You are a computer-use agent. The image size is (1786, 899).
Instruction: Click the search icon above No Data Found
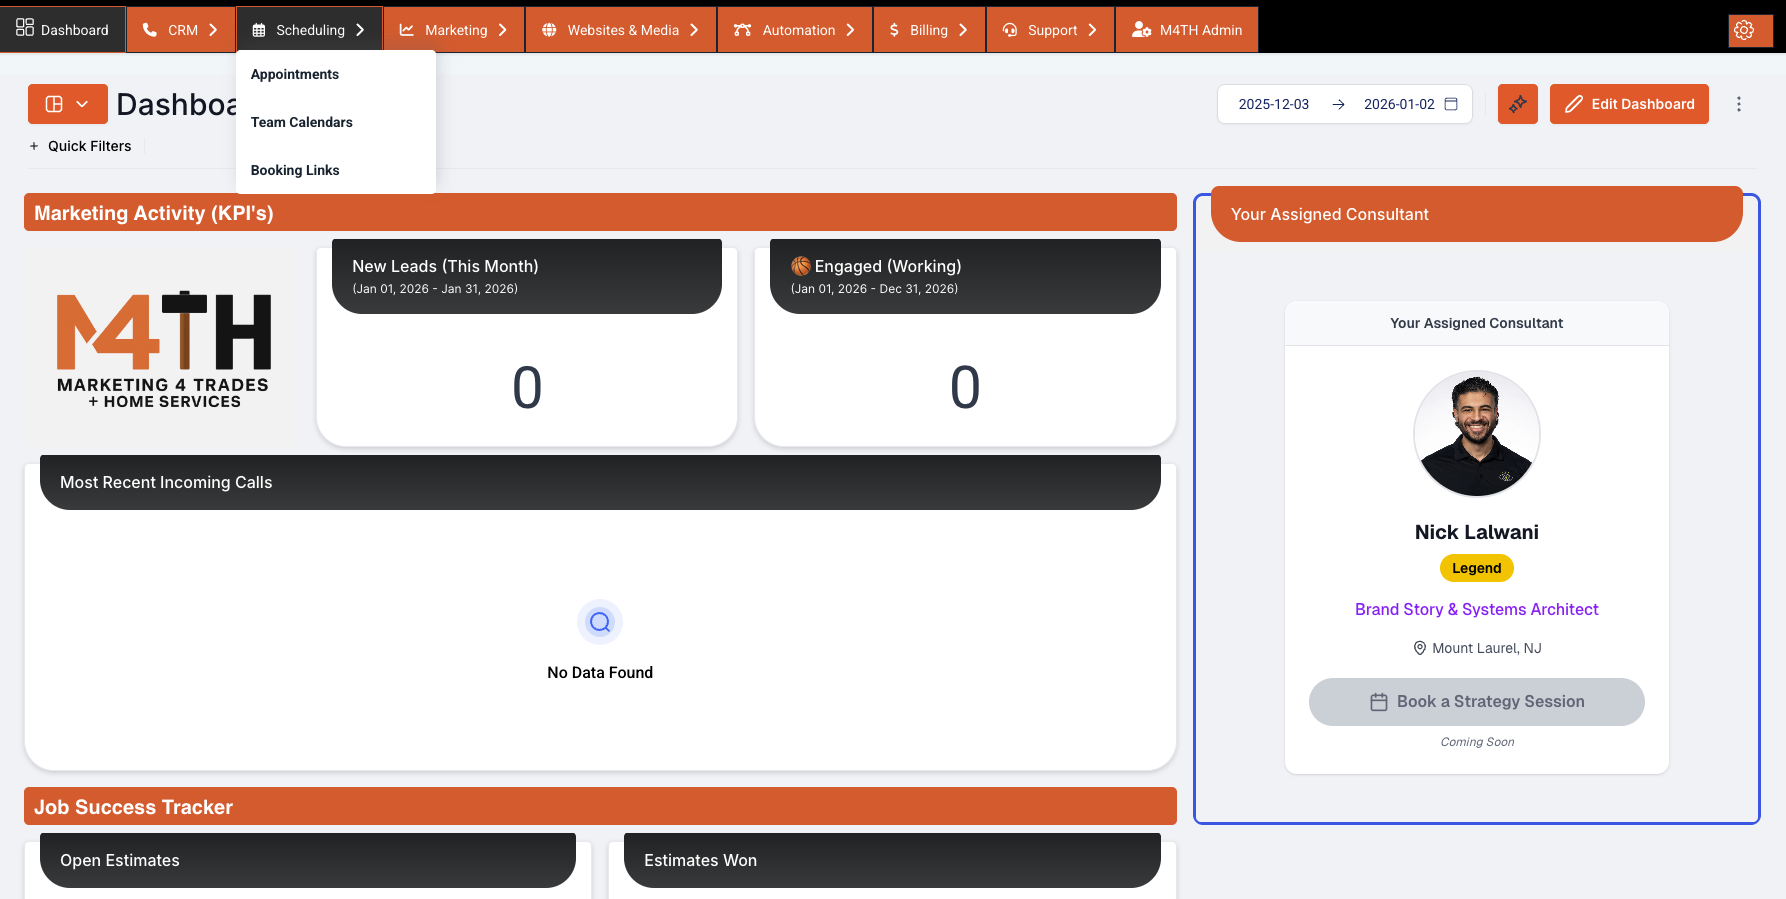(600, 622)
